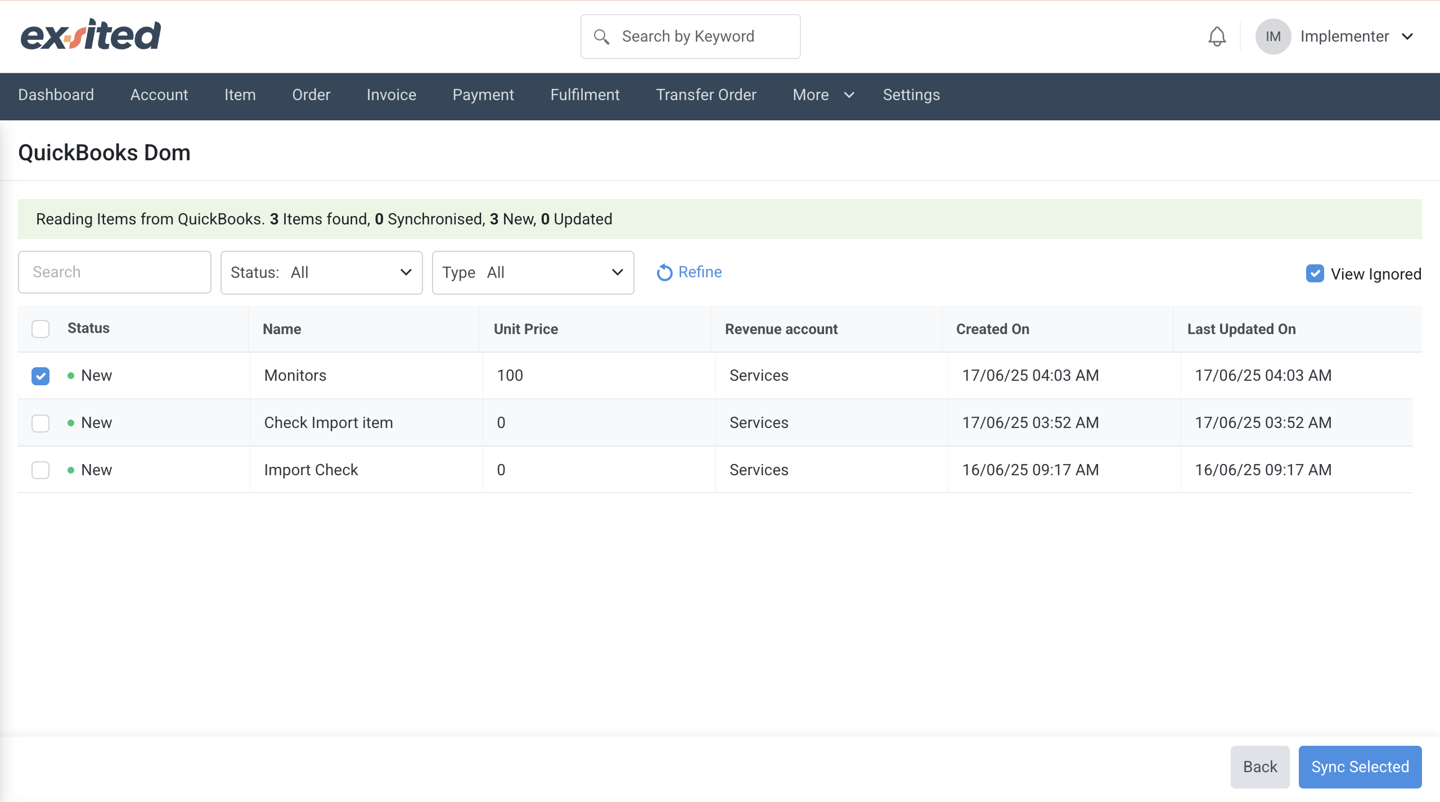Click the IM user avatar
Screen dimensions: 1440x802
pos(1273,37)
